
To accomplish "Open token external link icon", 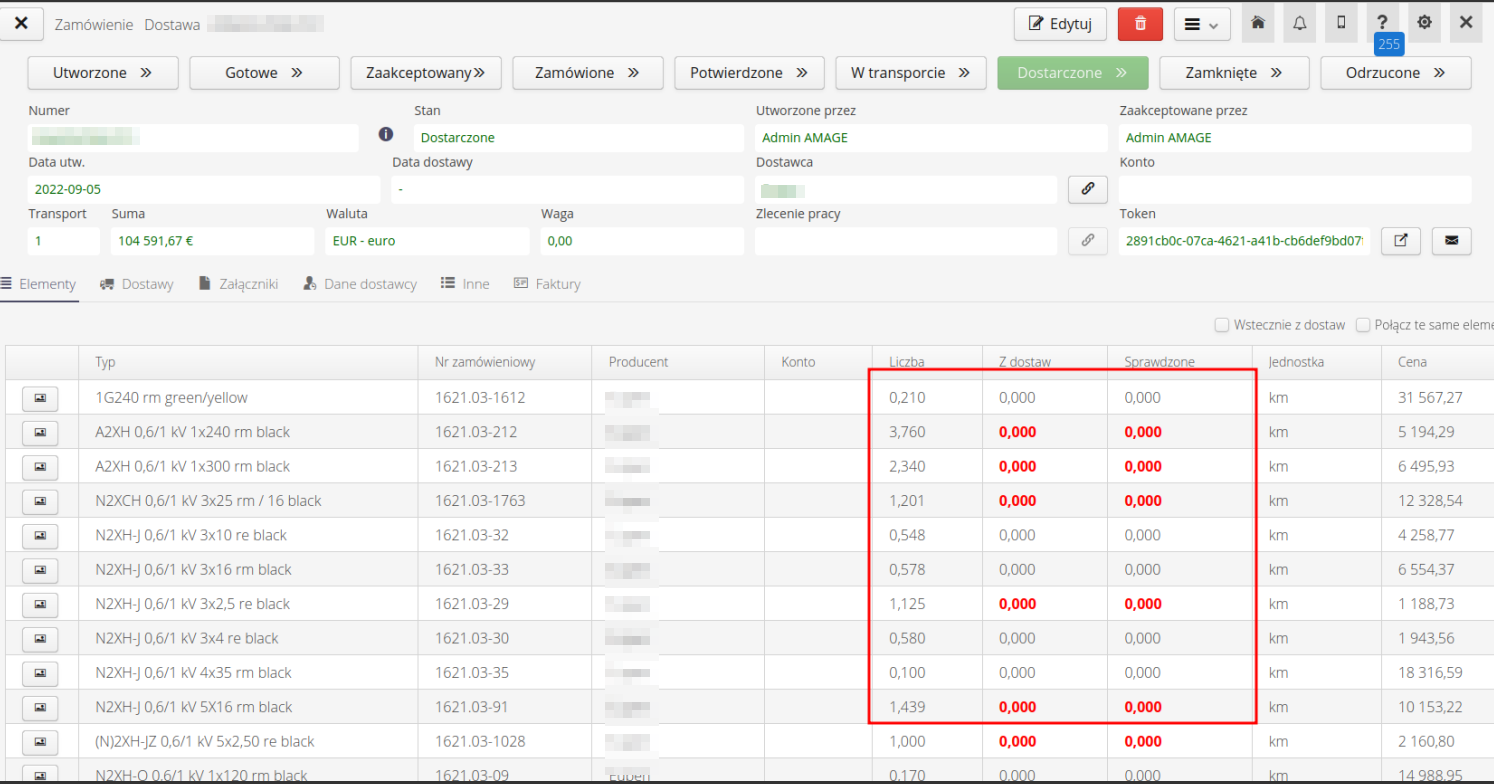I will click(x=1400, y=240).
